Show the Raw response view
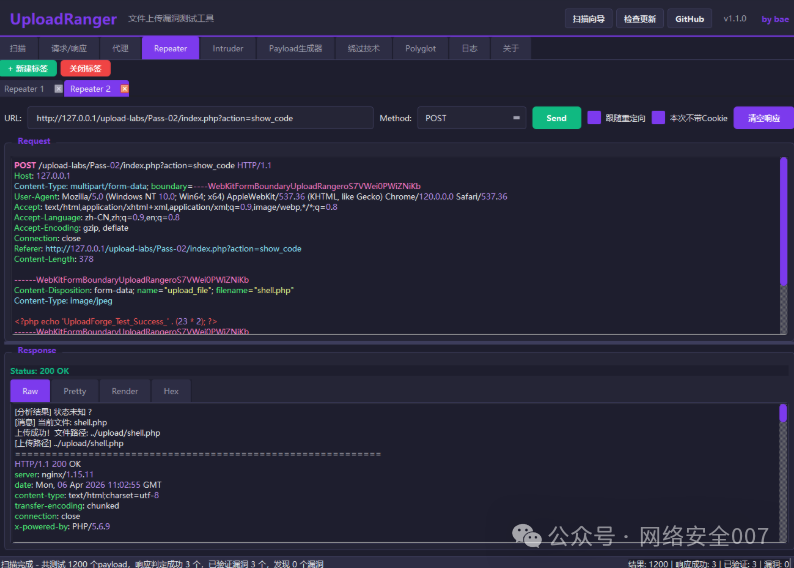The height and width of the screenshot is (568, 794). pyautogui.click(x=30, y=391)
